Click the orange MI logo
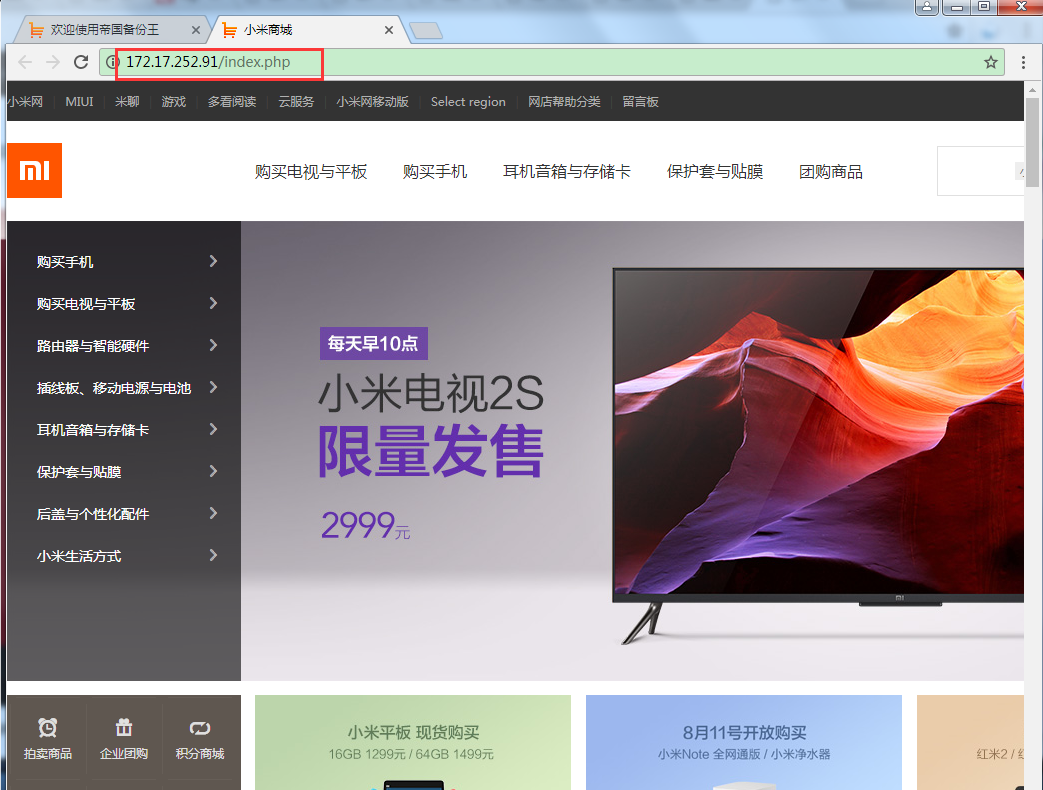Viewport: 1043px width, 790px height. coord(35,170)
